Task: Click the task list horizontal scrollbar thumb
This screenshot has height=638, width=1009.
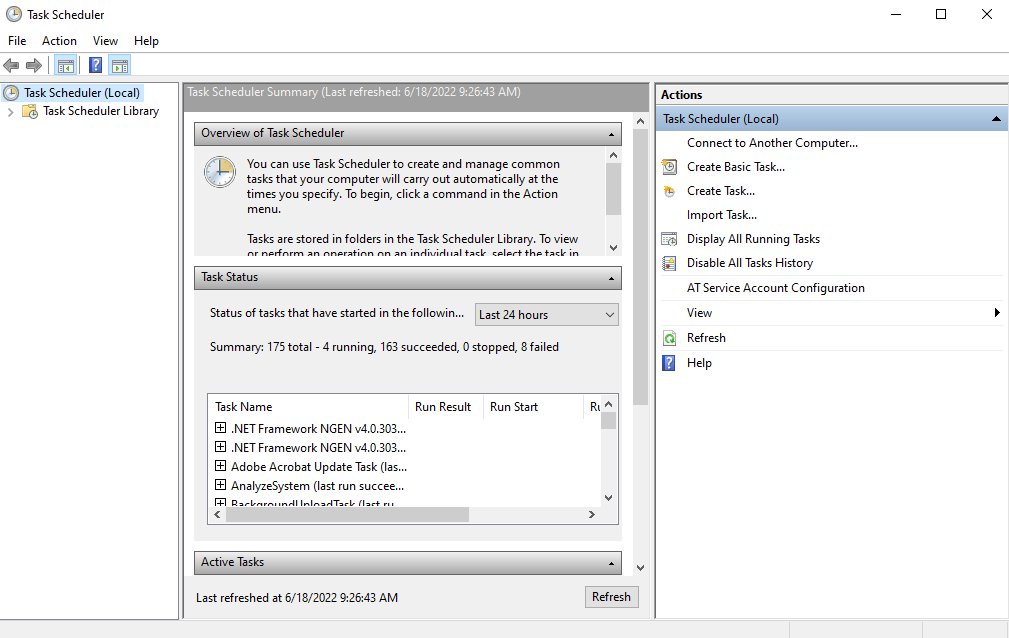Action: (x=347, y=514)
